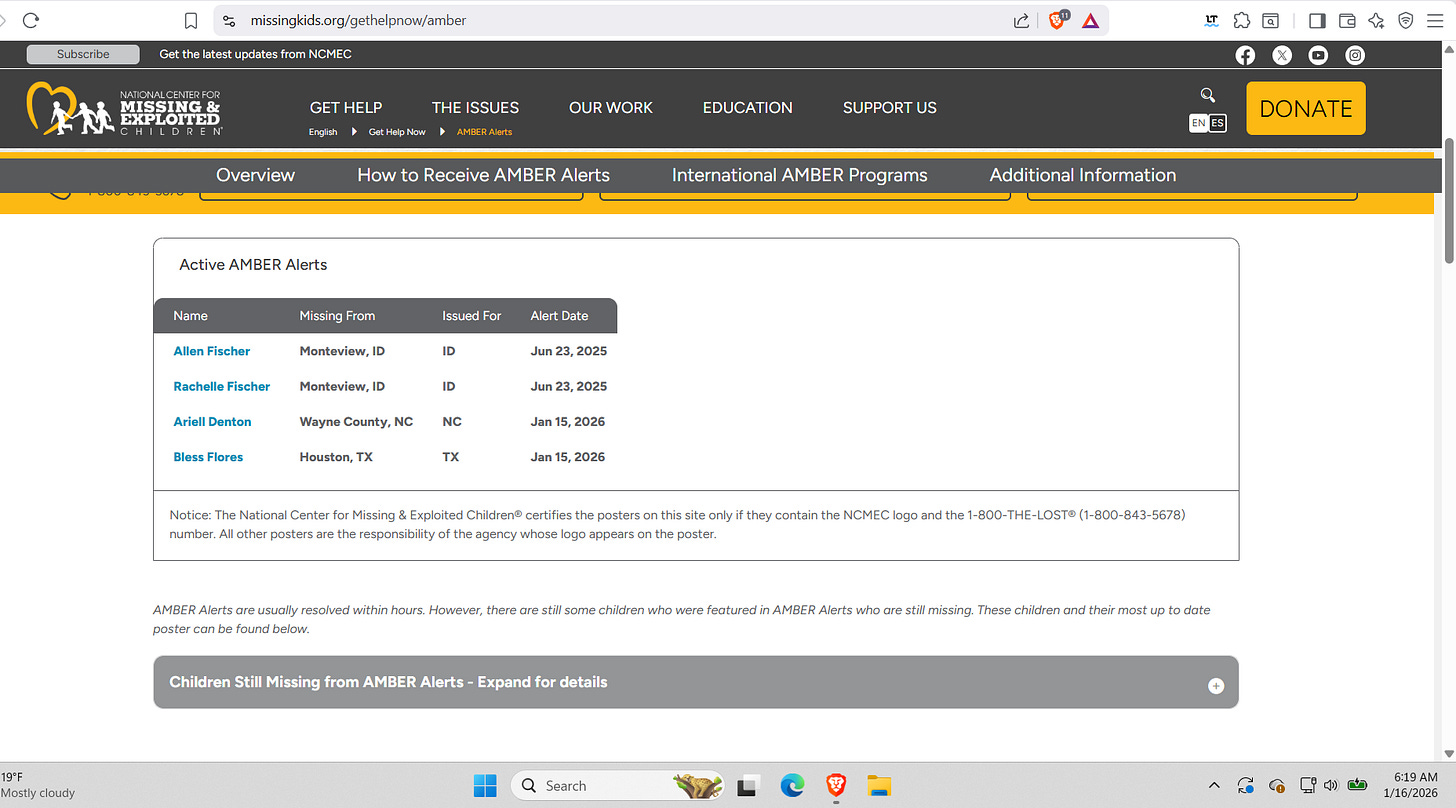Open site settings icon in the address bar
The image size is (1456, 808).
pos(229,20)
